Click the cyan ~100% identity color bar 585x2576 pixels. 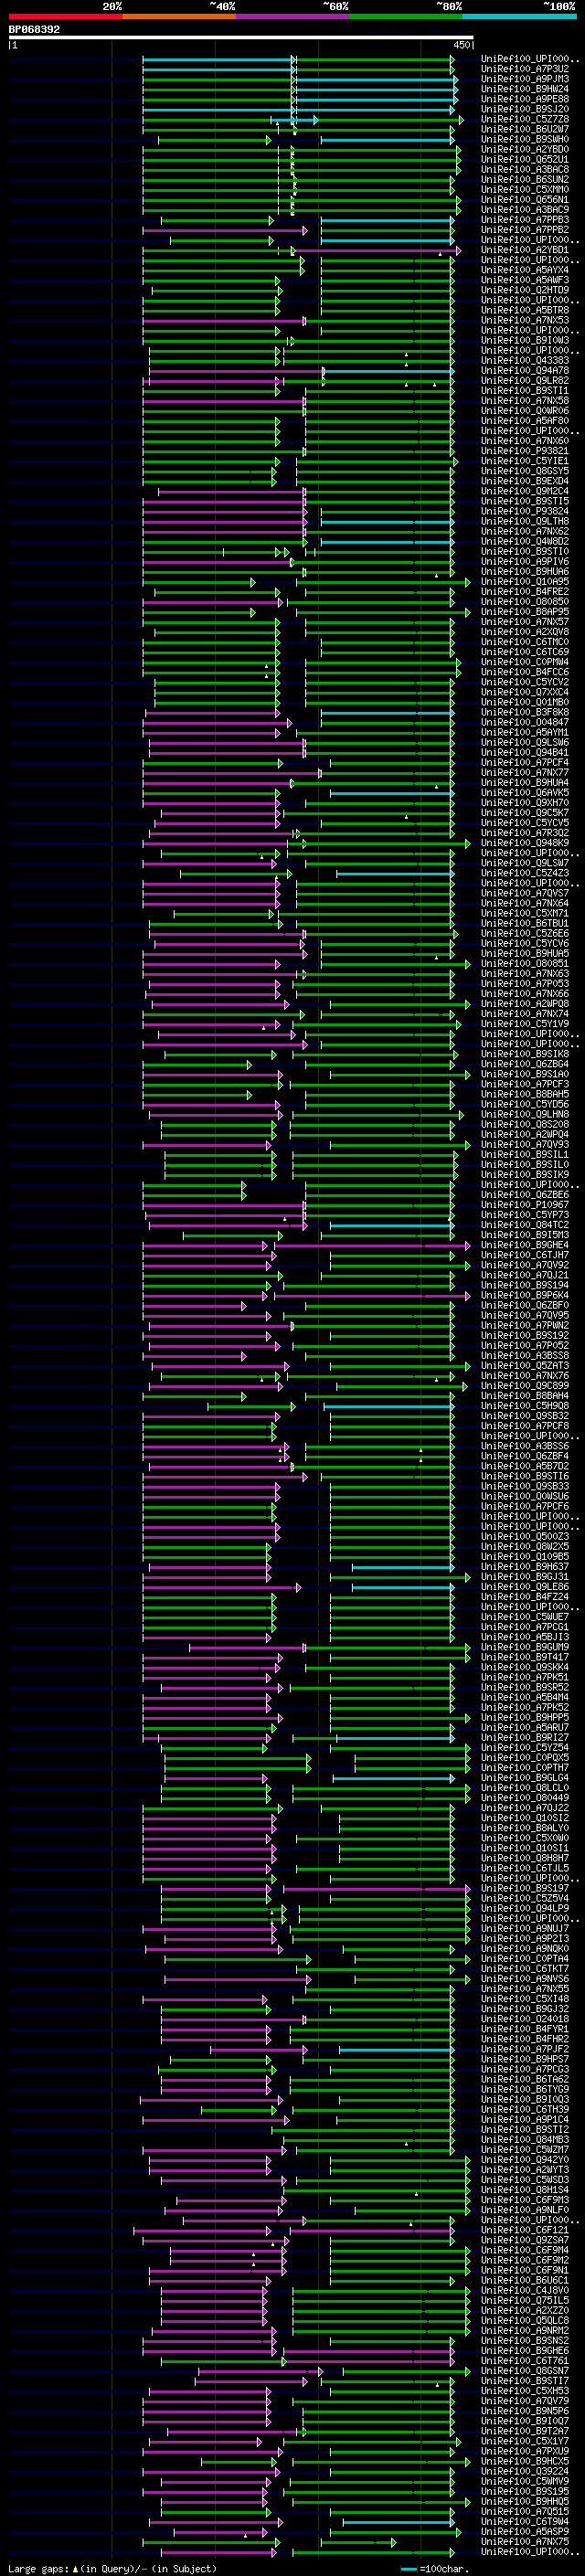tap(520, 17)
